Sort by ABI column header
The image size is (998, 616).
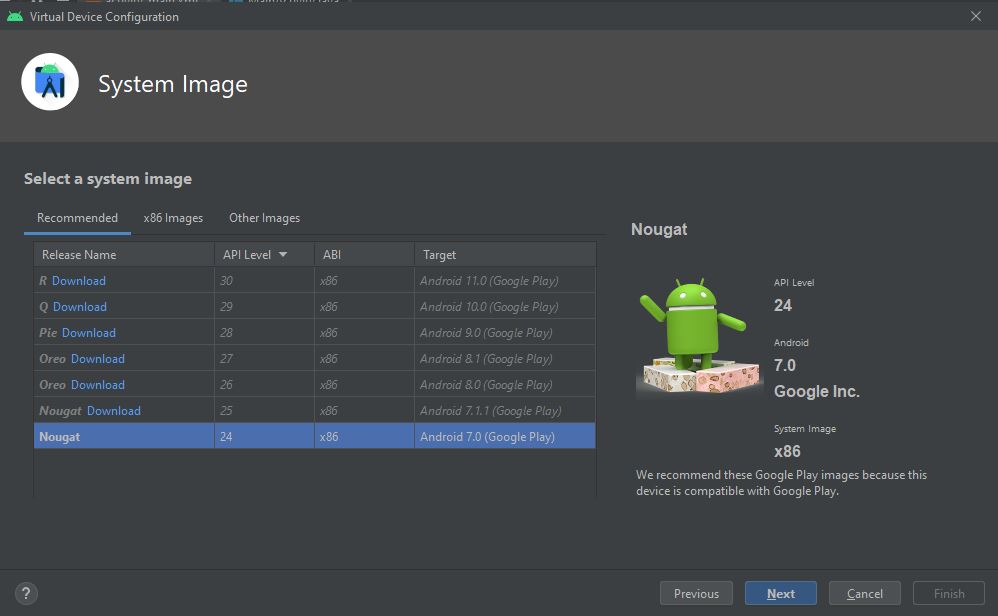pyautogui.click(x=364, y=255)
